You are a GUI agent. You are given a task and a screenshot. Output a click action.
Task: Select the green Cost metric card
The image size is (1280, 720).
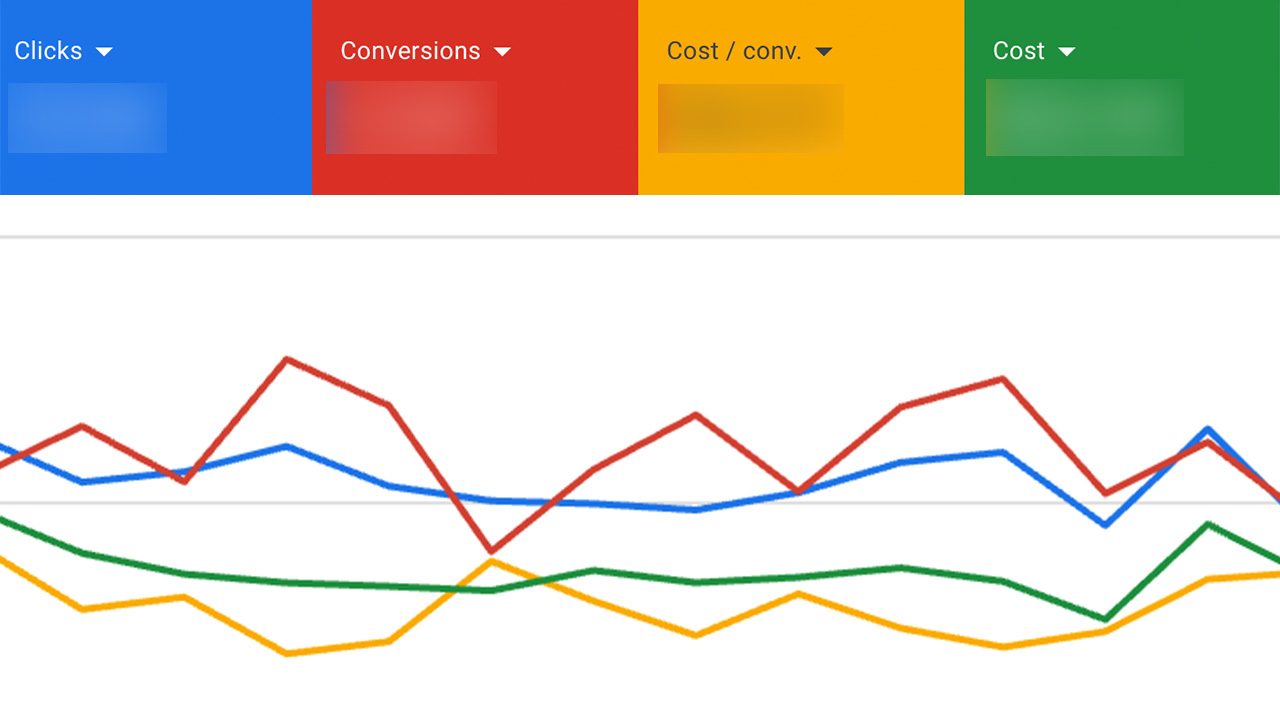1120,96
